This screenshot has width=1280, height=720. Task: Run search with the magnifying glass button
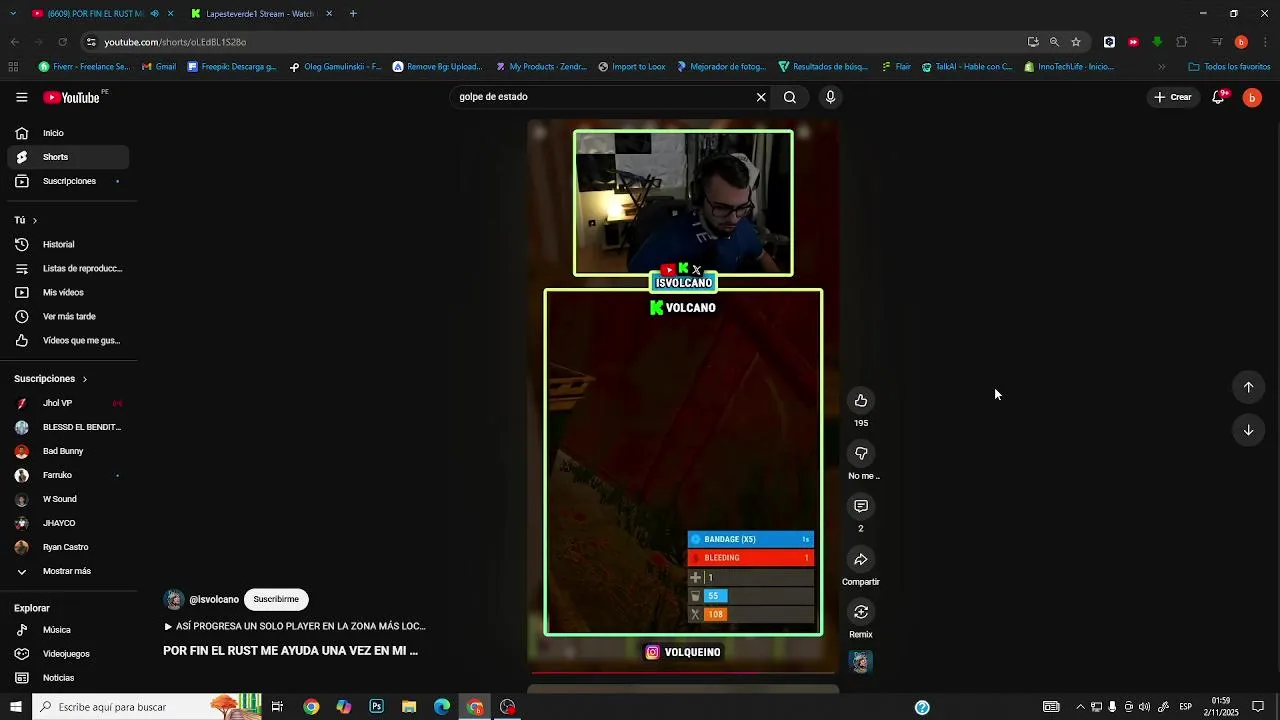[x=790, y=97]
